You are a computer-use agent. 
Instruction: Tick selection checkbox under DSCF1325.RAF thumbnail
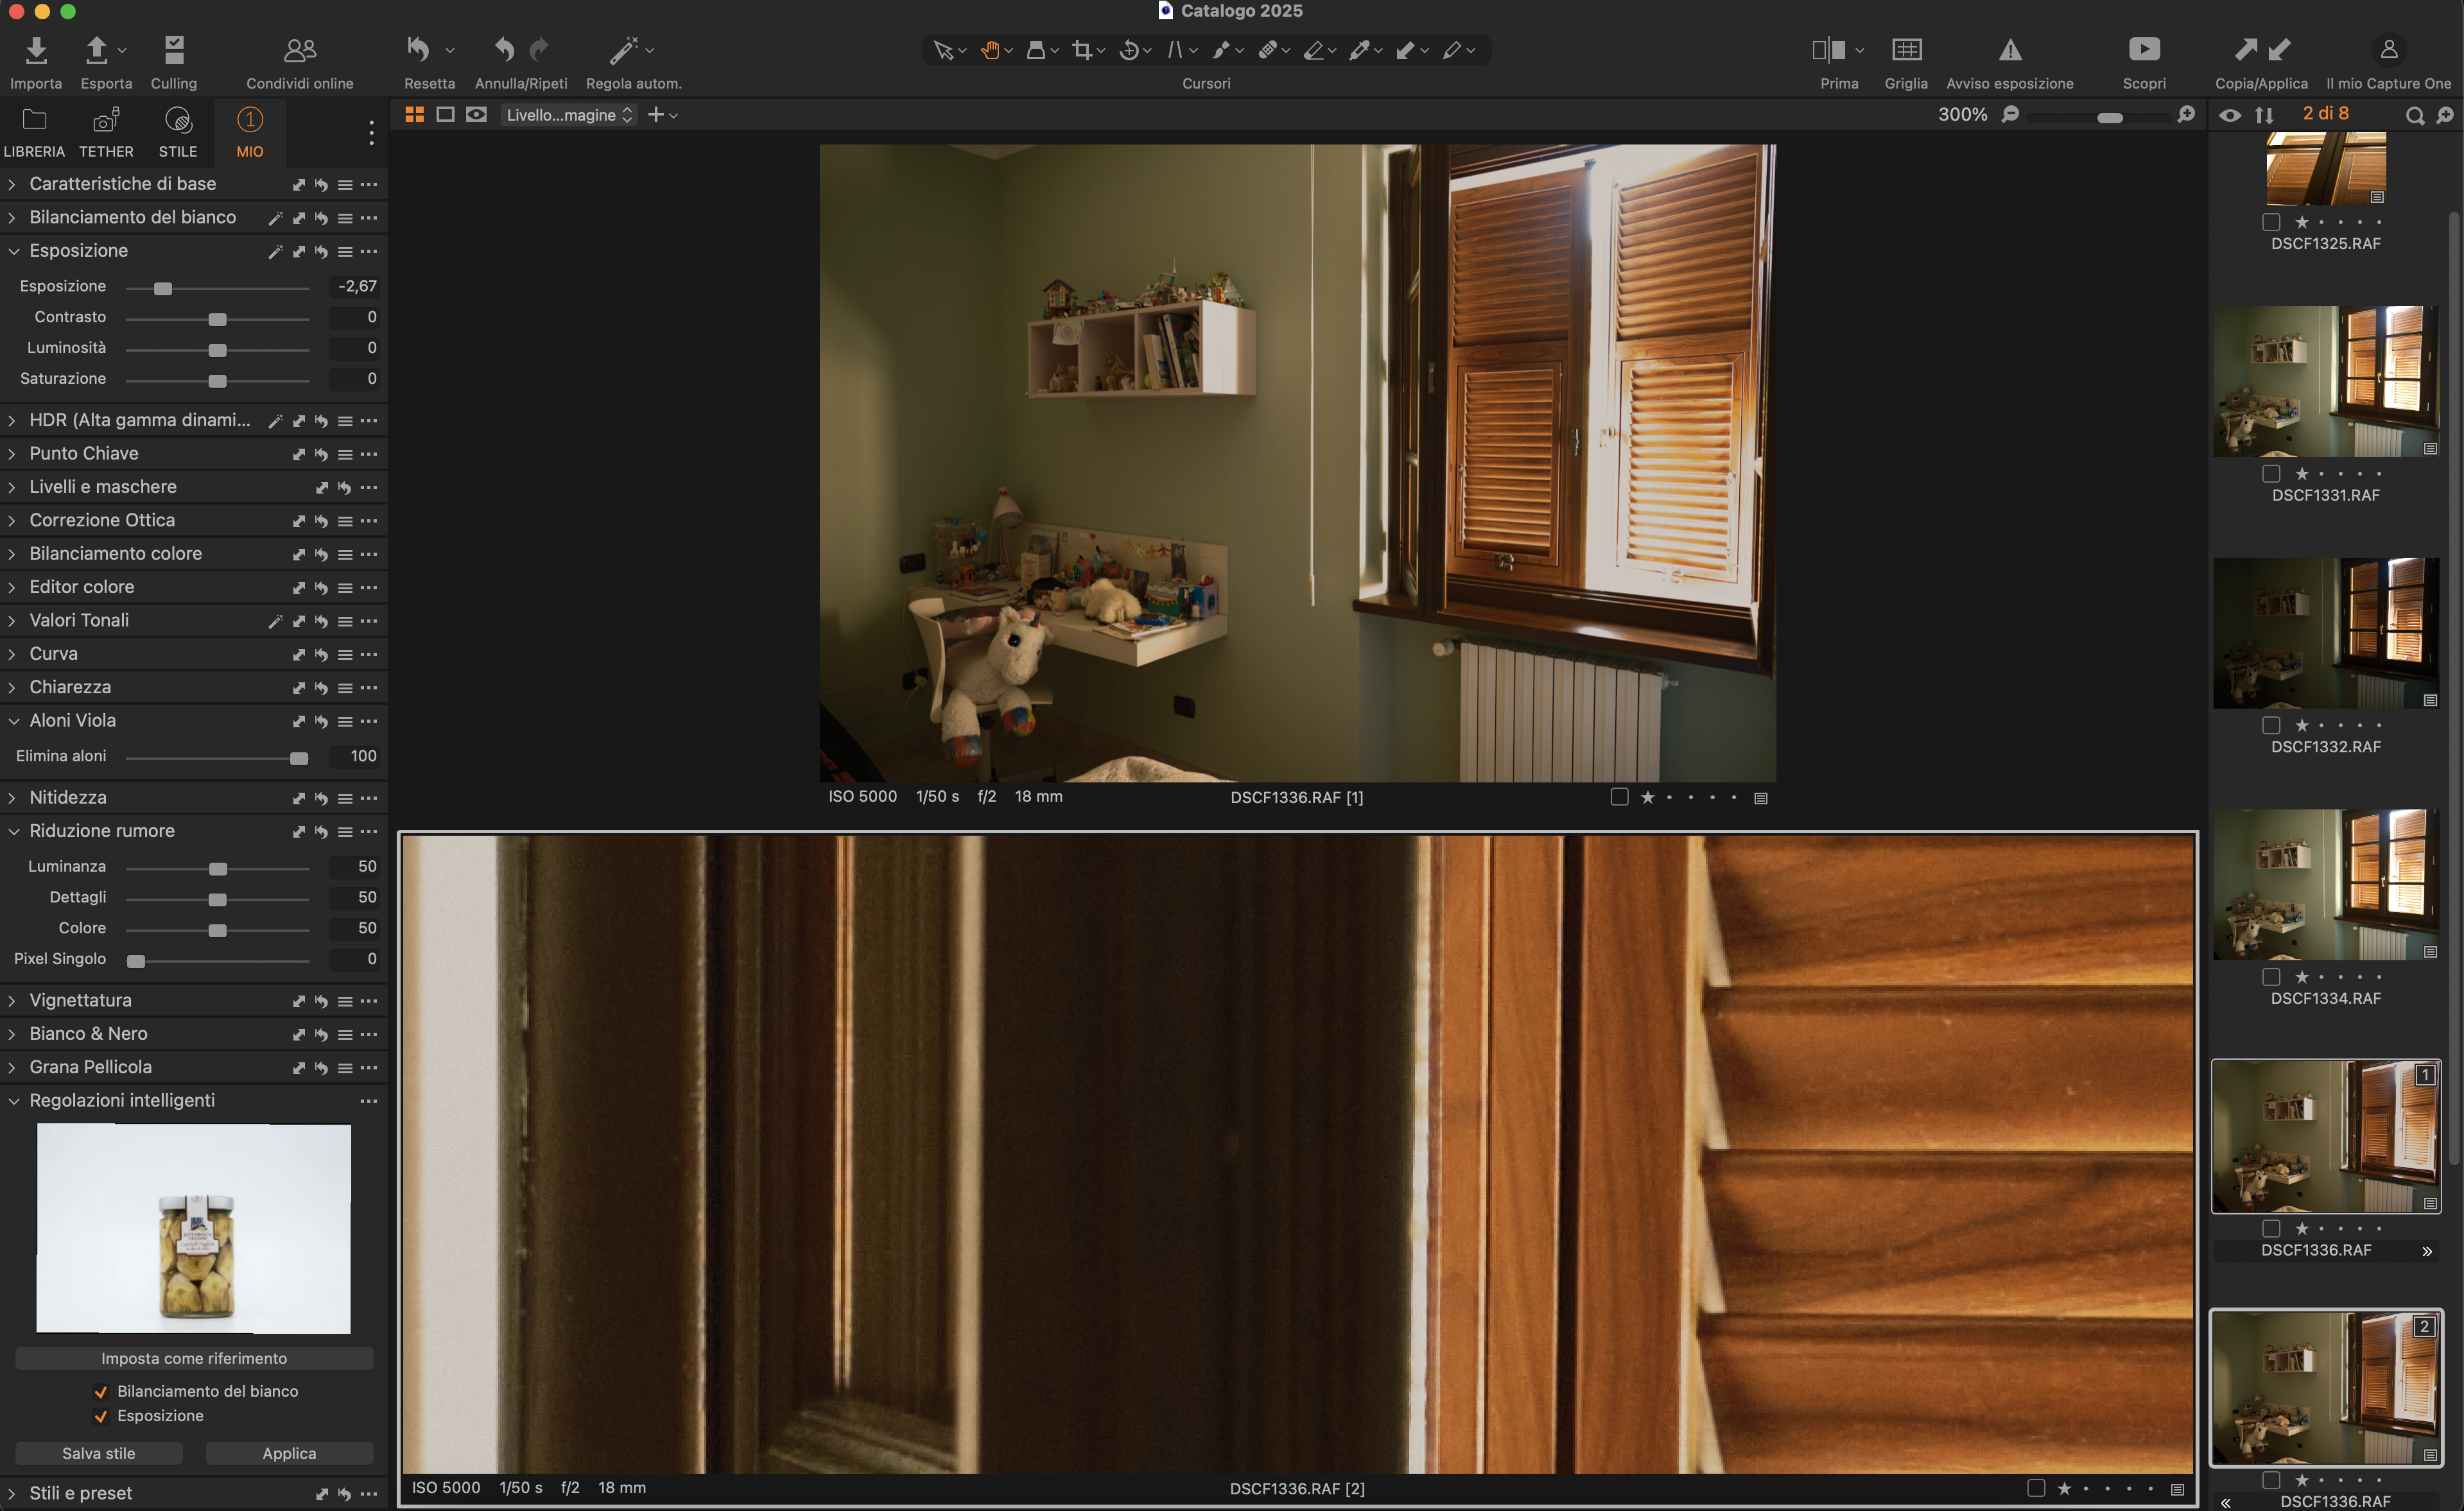(2271, 222)
